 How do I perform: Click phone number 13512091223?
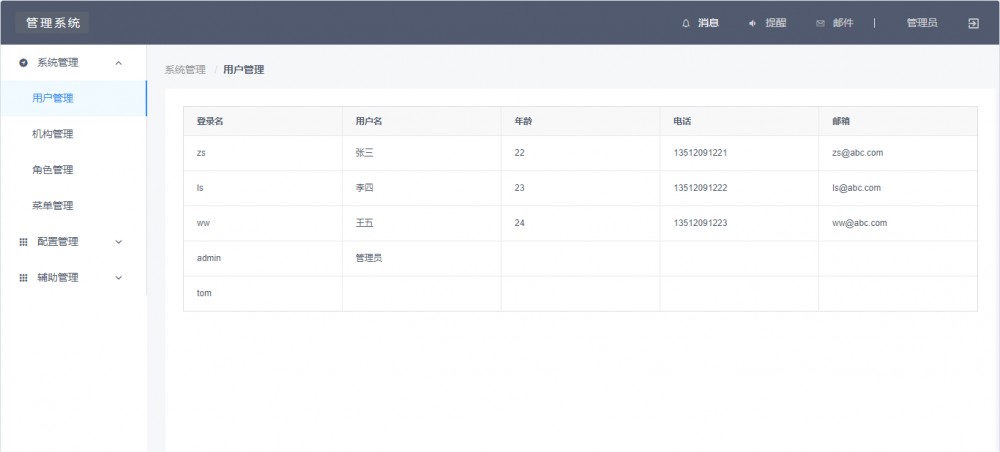tap(700, 223)
